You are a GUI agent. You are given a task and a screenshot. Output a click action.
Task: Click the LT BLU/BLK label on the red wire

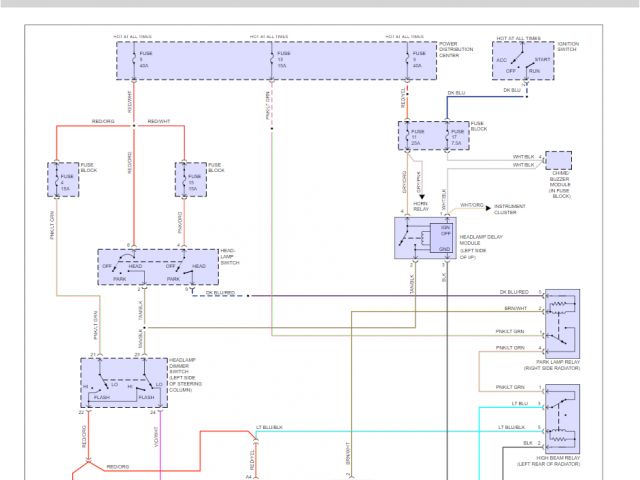point(270,426)
